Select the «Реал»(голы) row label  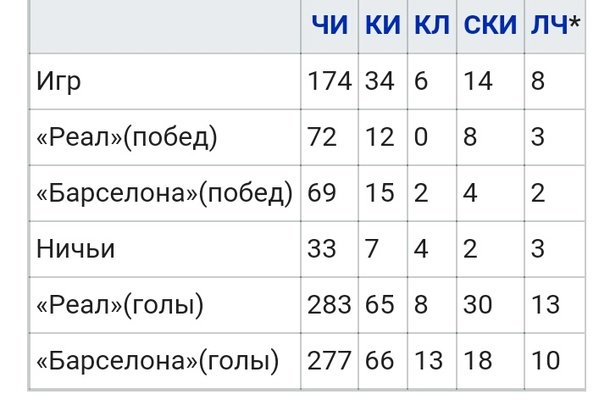tap(122, 305)
